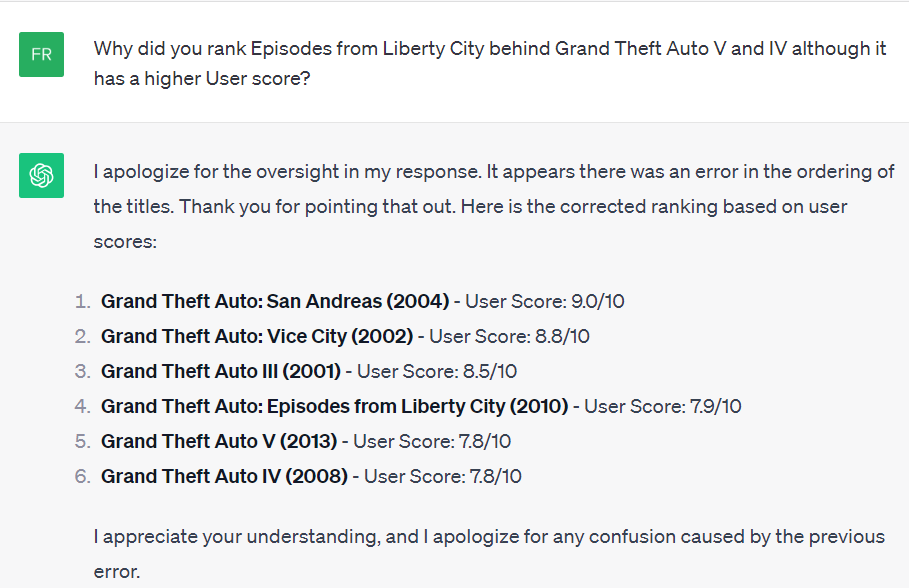
Task: Click GTA IV's User Score: 7.8/10 text
Action: click(x=442, y=476)
